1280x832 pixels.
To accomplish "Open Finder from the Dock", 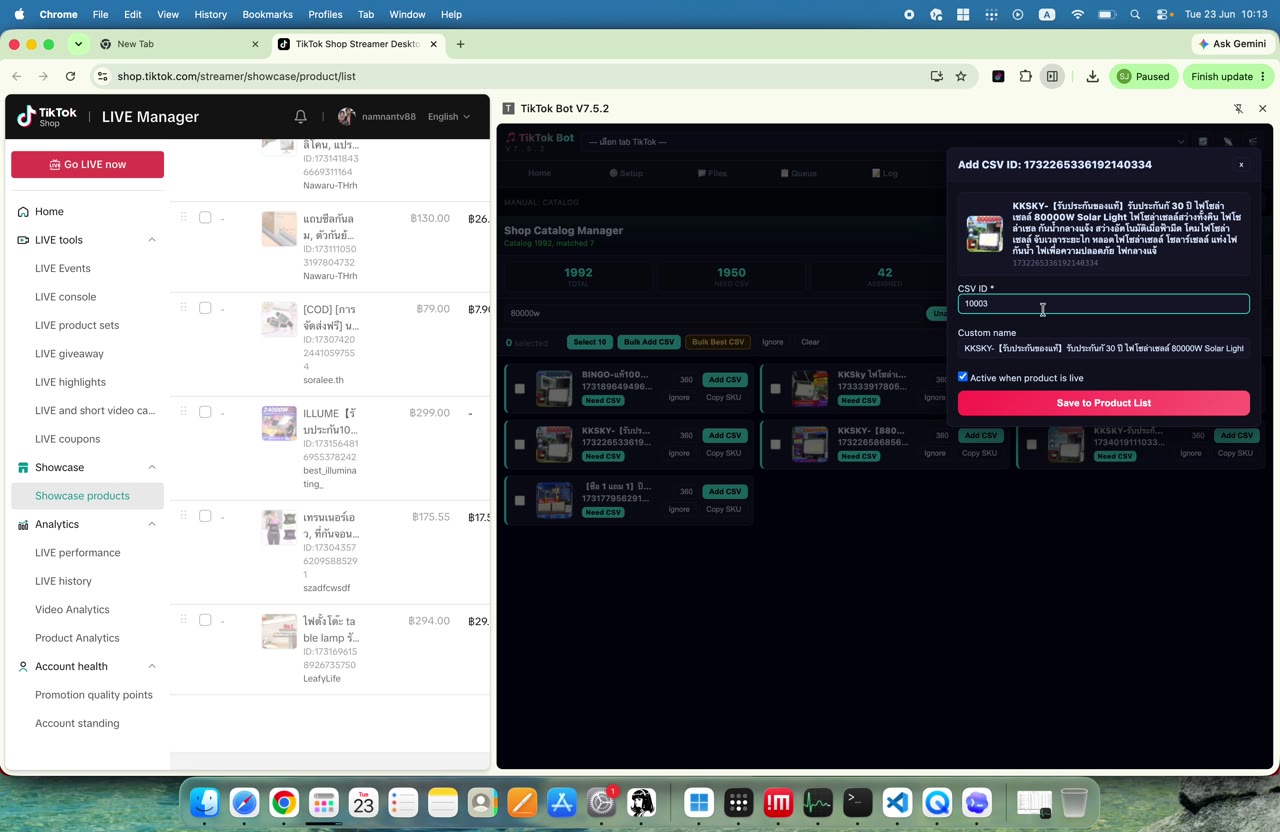I will [x=205, y=802].
